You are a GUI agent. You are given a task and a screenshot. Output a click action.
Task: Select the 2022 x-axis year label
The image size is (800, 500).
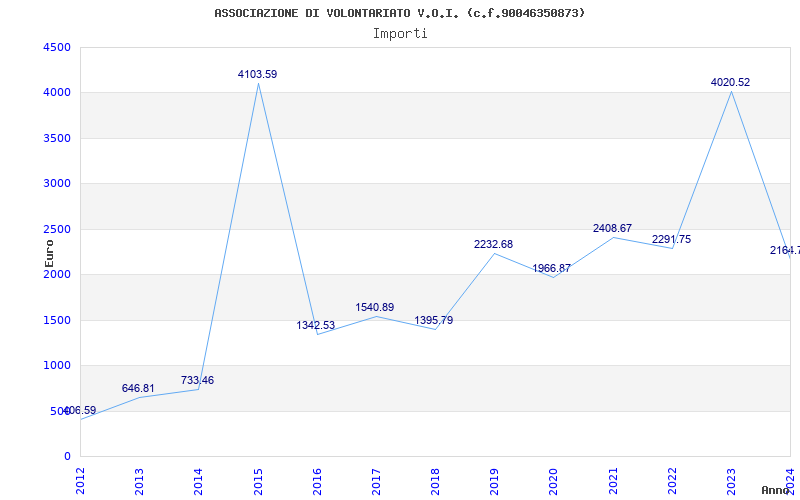coord(672,482)
